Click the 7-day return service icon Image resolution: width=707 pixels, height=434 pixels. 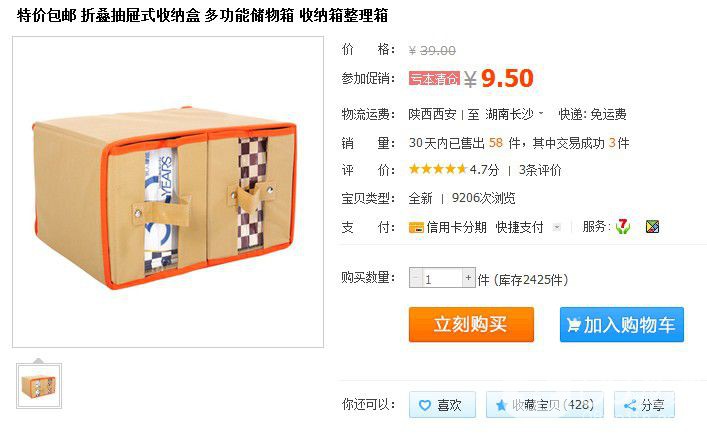623,226
